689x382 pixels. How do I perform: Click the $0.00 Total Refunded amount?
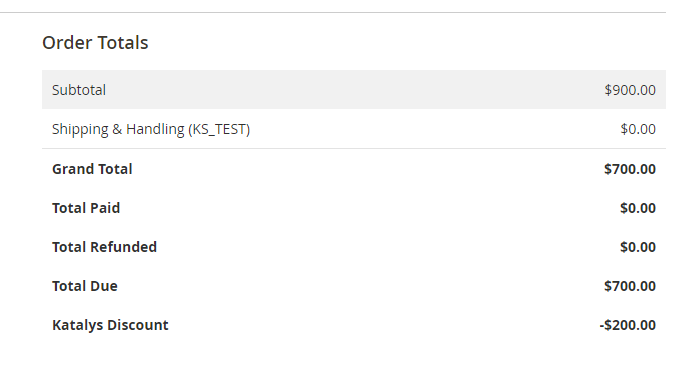638,247
